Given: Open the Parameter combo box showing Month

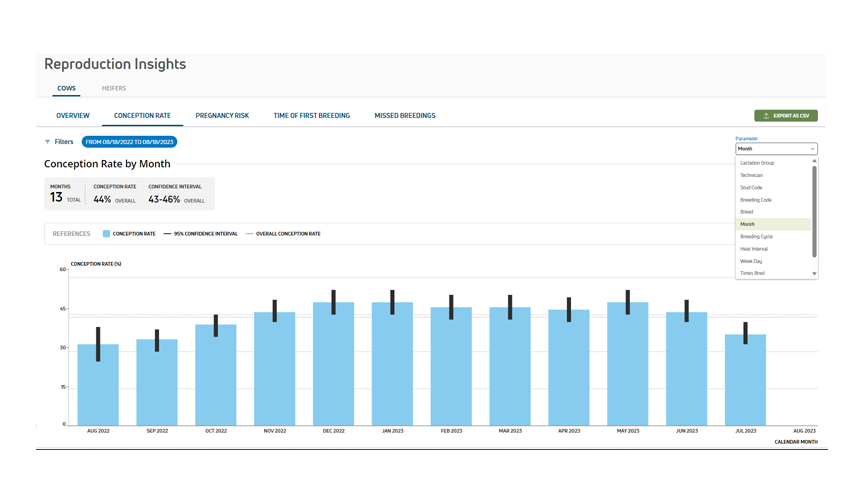Looking at the screenshot, I should 776,149.
